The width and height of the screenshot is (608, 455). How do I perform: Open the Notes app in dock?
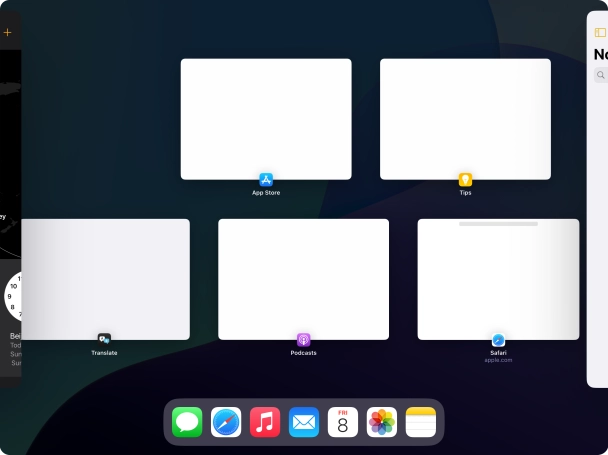pos(421,422)
